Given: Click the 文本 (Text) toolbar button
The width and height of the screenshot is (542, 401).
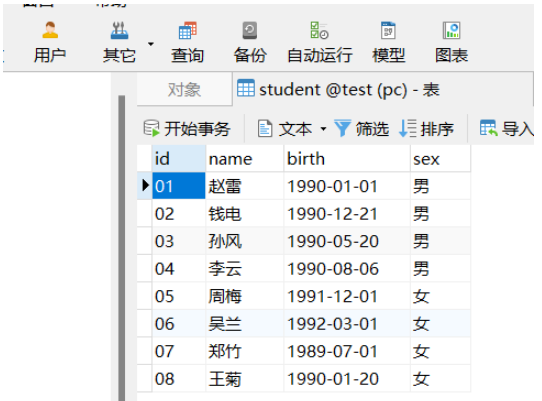Looking at the screenshot, I should [x=285, y=129].
